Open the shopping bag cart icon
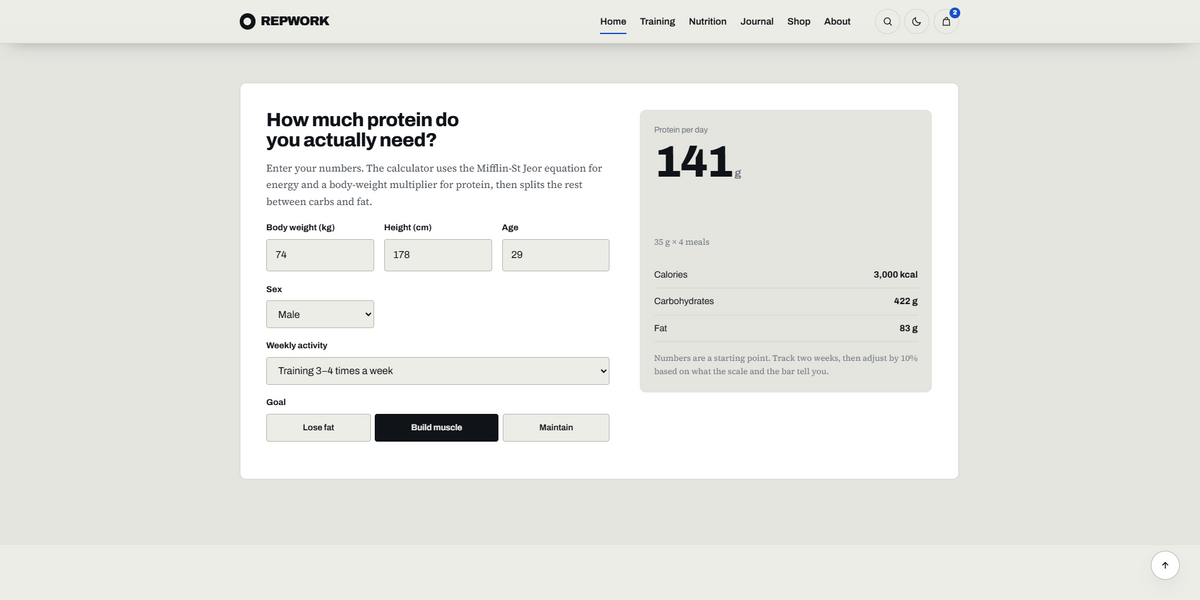The height and width of the screenshot is (600, 1200). (x=946, y=21)
